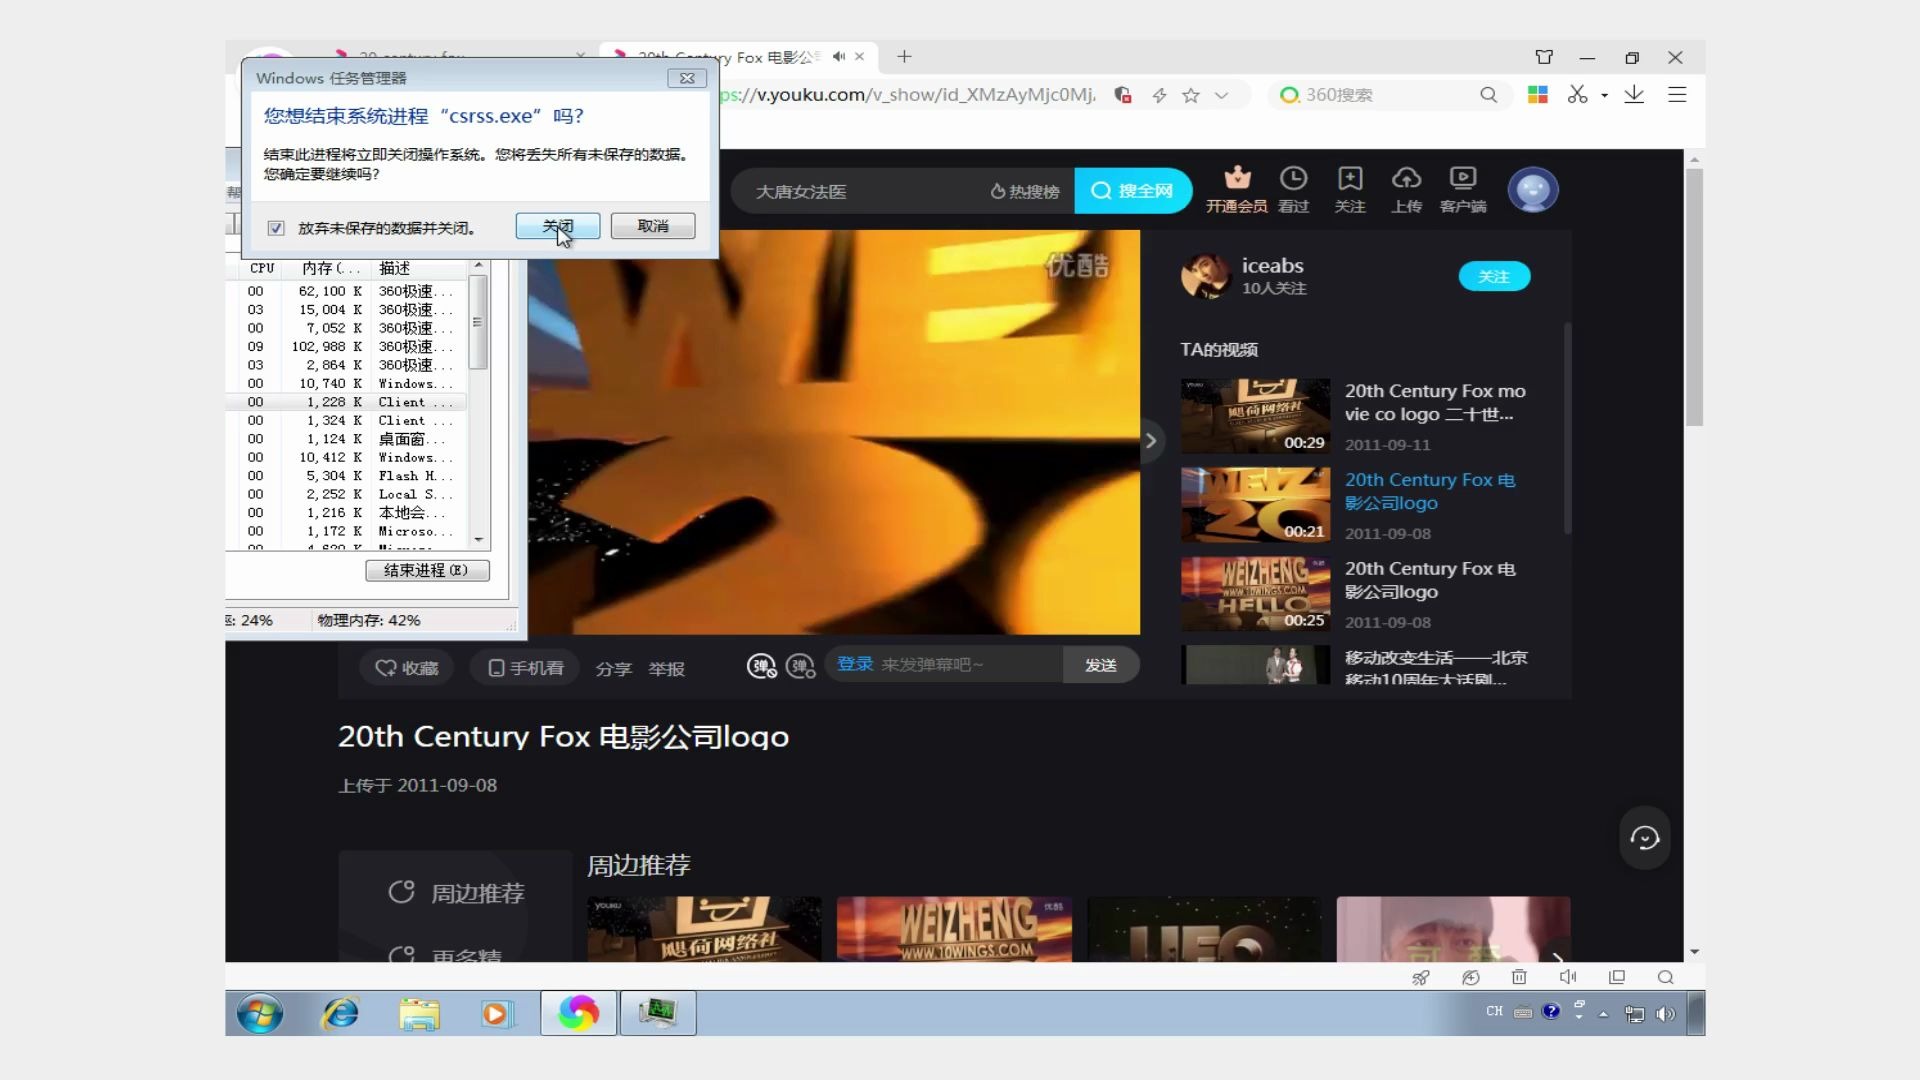This screenshot has height=1080, width=1920.
Task: Click the 收藏 favorite button
Action: 407,667
